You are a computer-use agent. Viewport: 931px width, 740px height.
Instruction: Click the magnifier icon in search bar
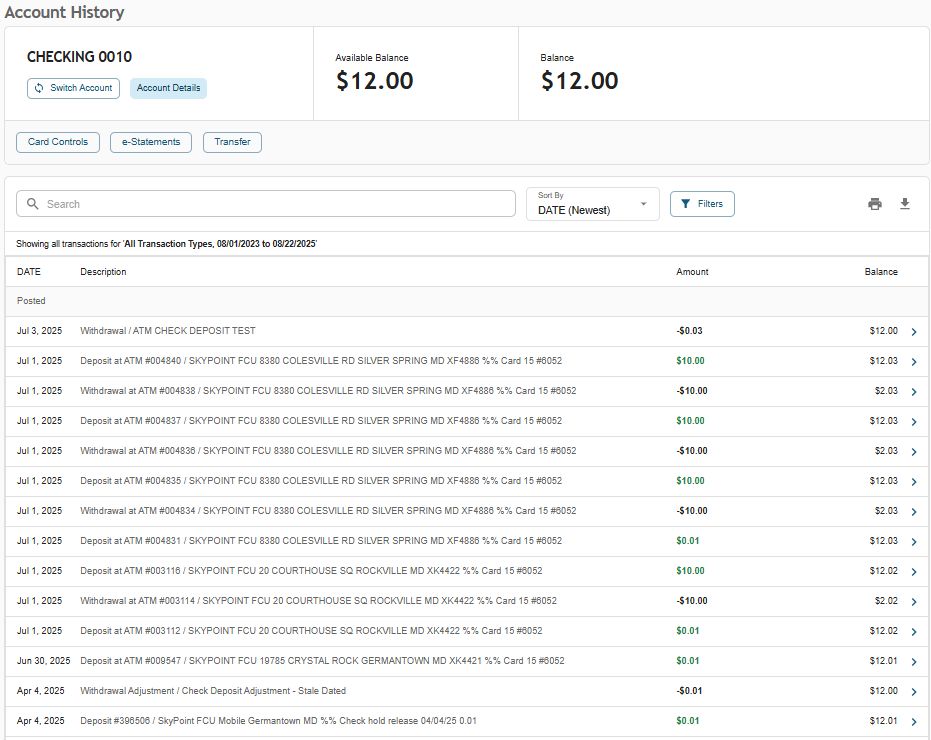pos(33,204)
